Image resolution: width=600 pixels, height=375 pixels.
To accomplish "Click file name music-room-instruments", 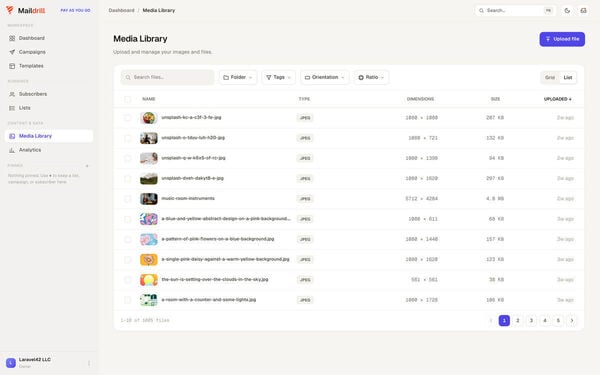I will point(188,199).
